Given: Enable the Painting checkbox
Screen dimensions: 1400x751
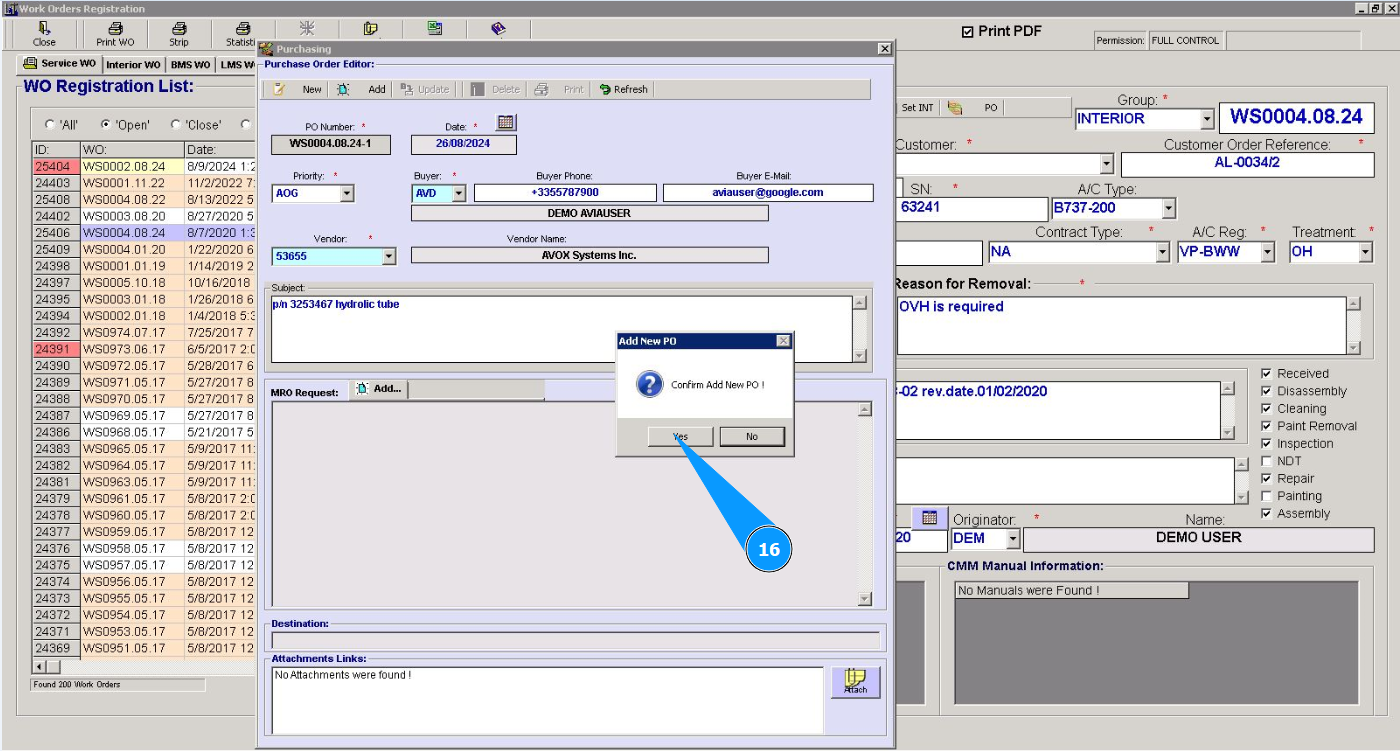Looking at the screenshot, I should tap(1267, 496).
